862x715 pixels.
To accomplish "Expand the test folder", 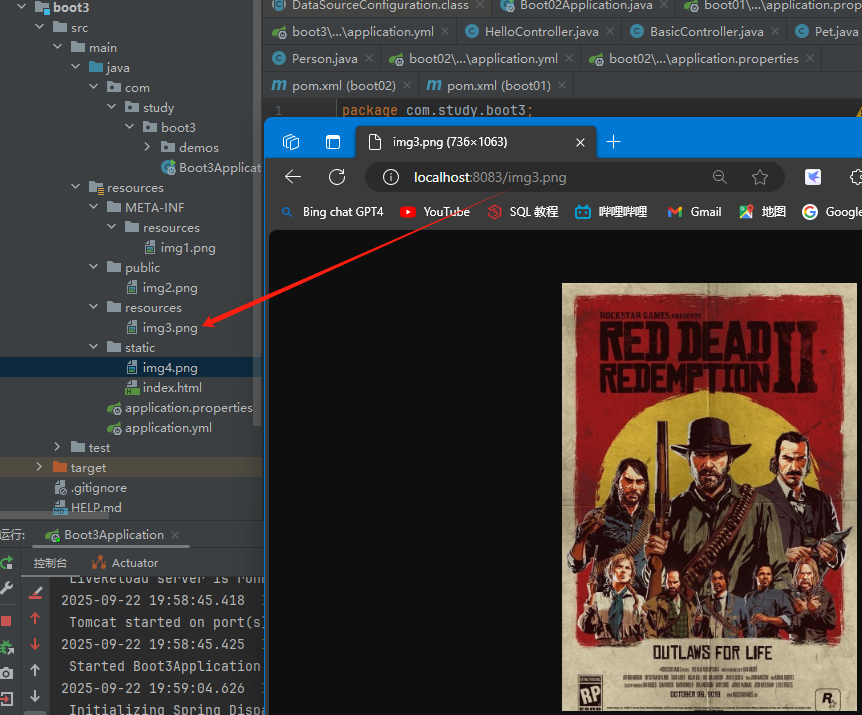I will pos(58,447).
